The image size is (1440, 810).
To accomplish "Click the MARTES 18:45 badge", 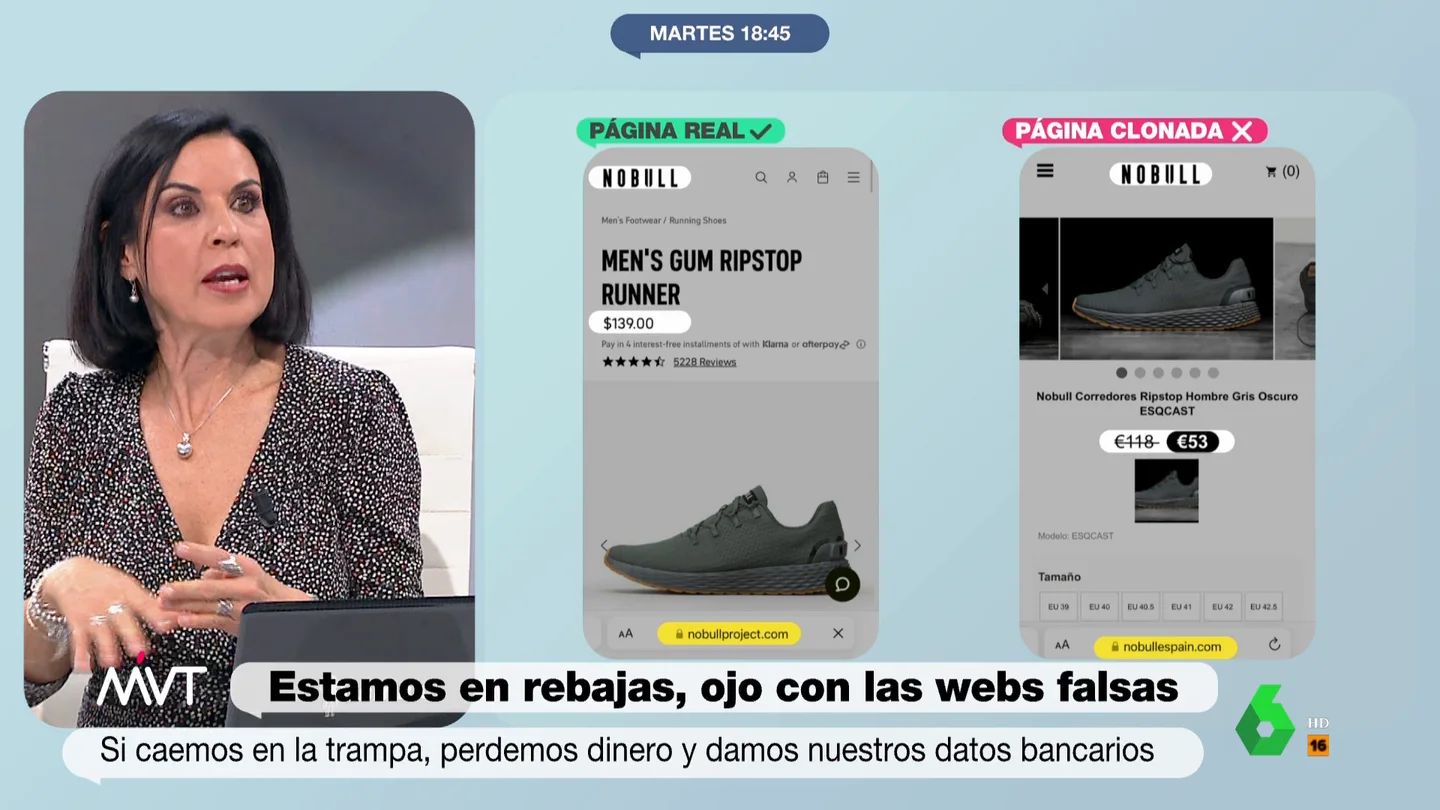I will click(x=720, y=33).
